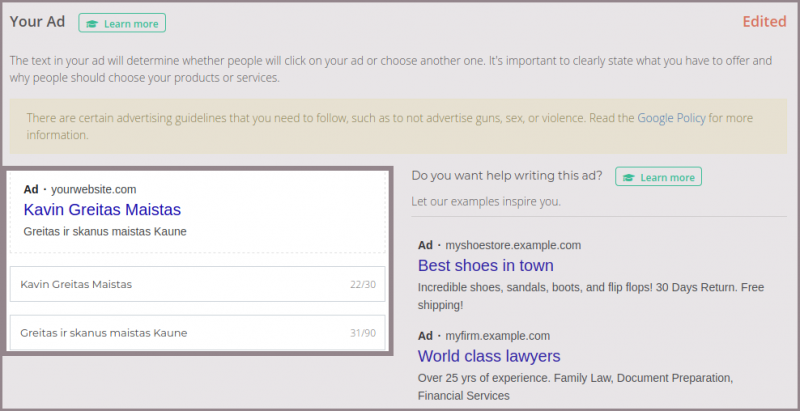Click the 31/90 description character counter
The height and width of the screenshot is (411, 800).
363,333
